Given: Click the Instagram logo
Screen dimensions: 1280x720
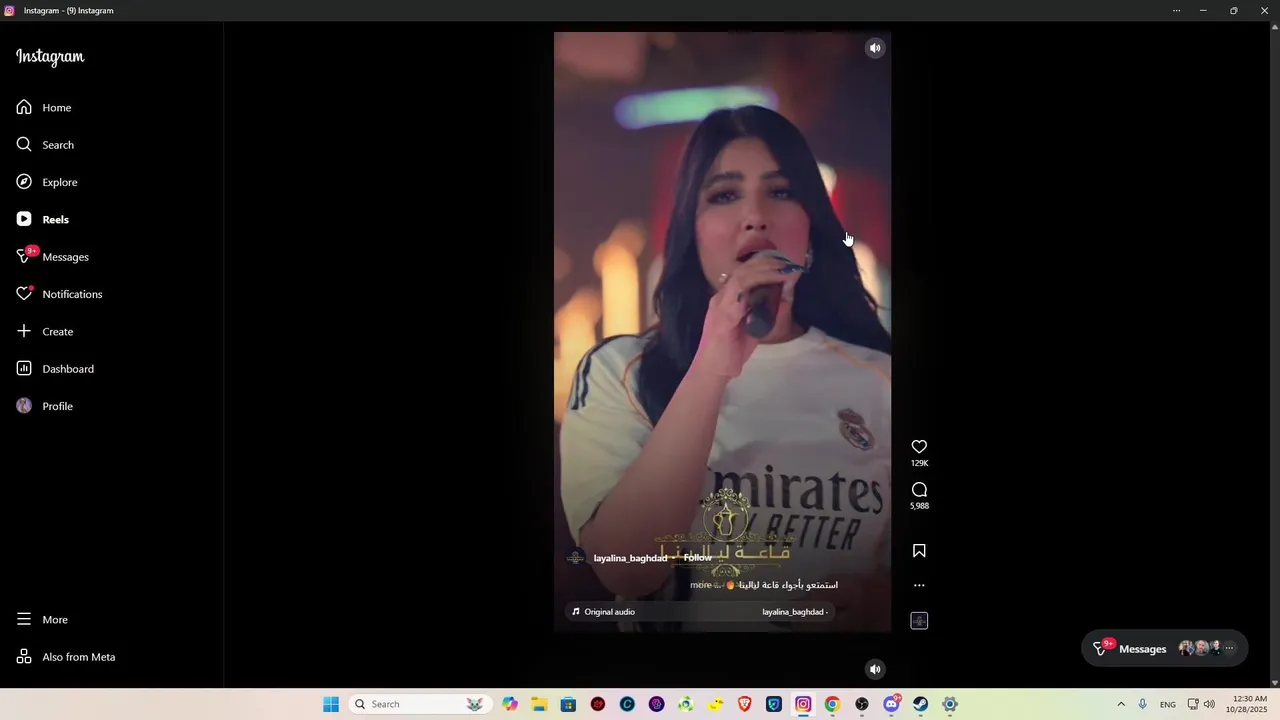Looking at the screenshot, I should point(50,57).
